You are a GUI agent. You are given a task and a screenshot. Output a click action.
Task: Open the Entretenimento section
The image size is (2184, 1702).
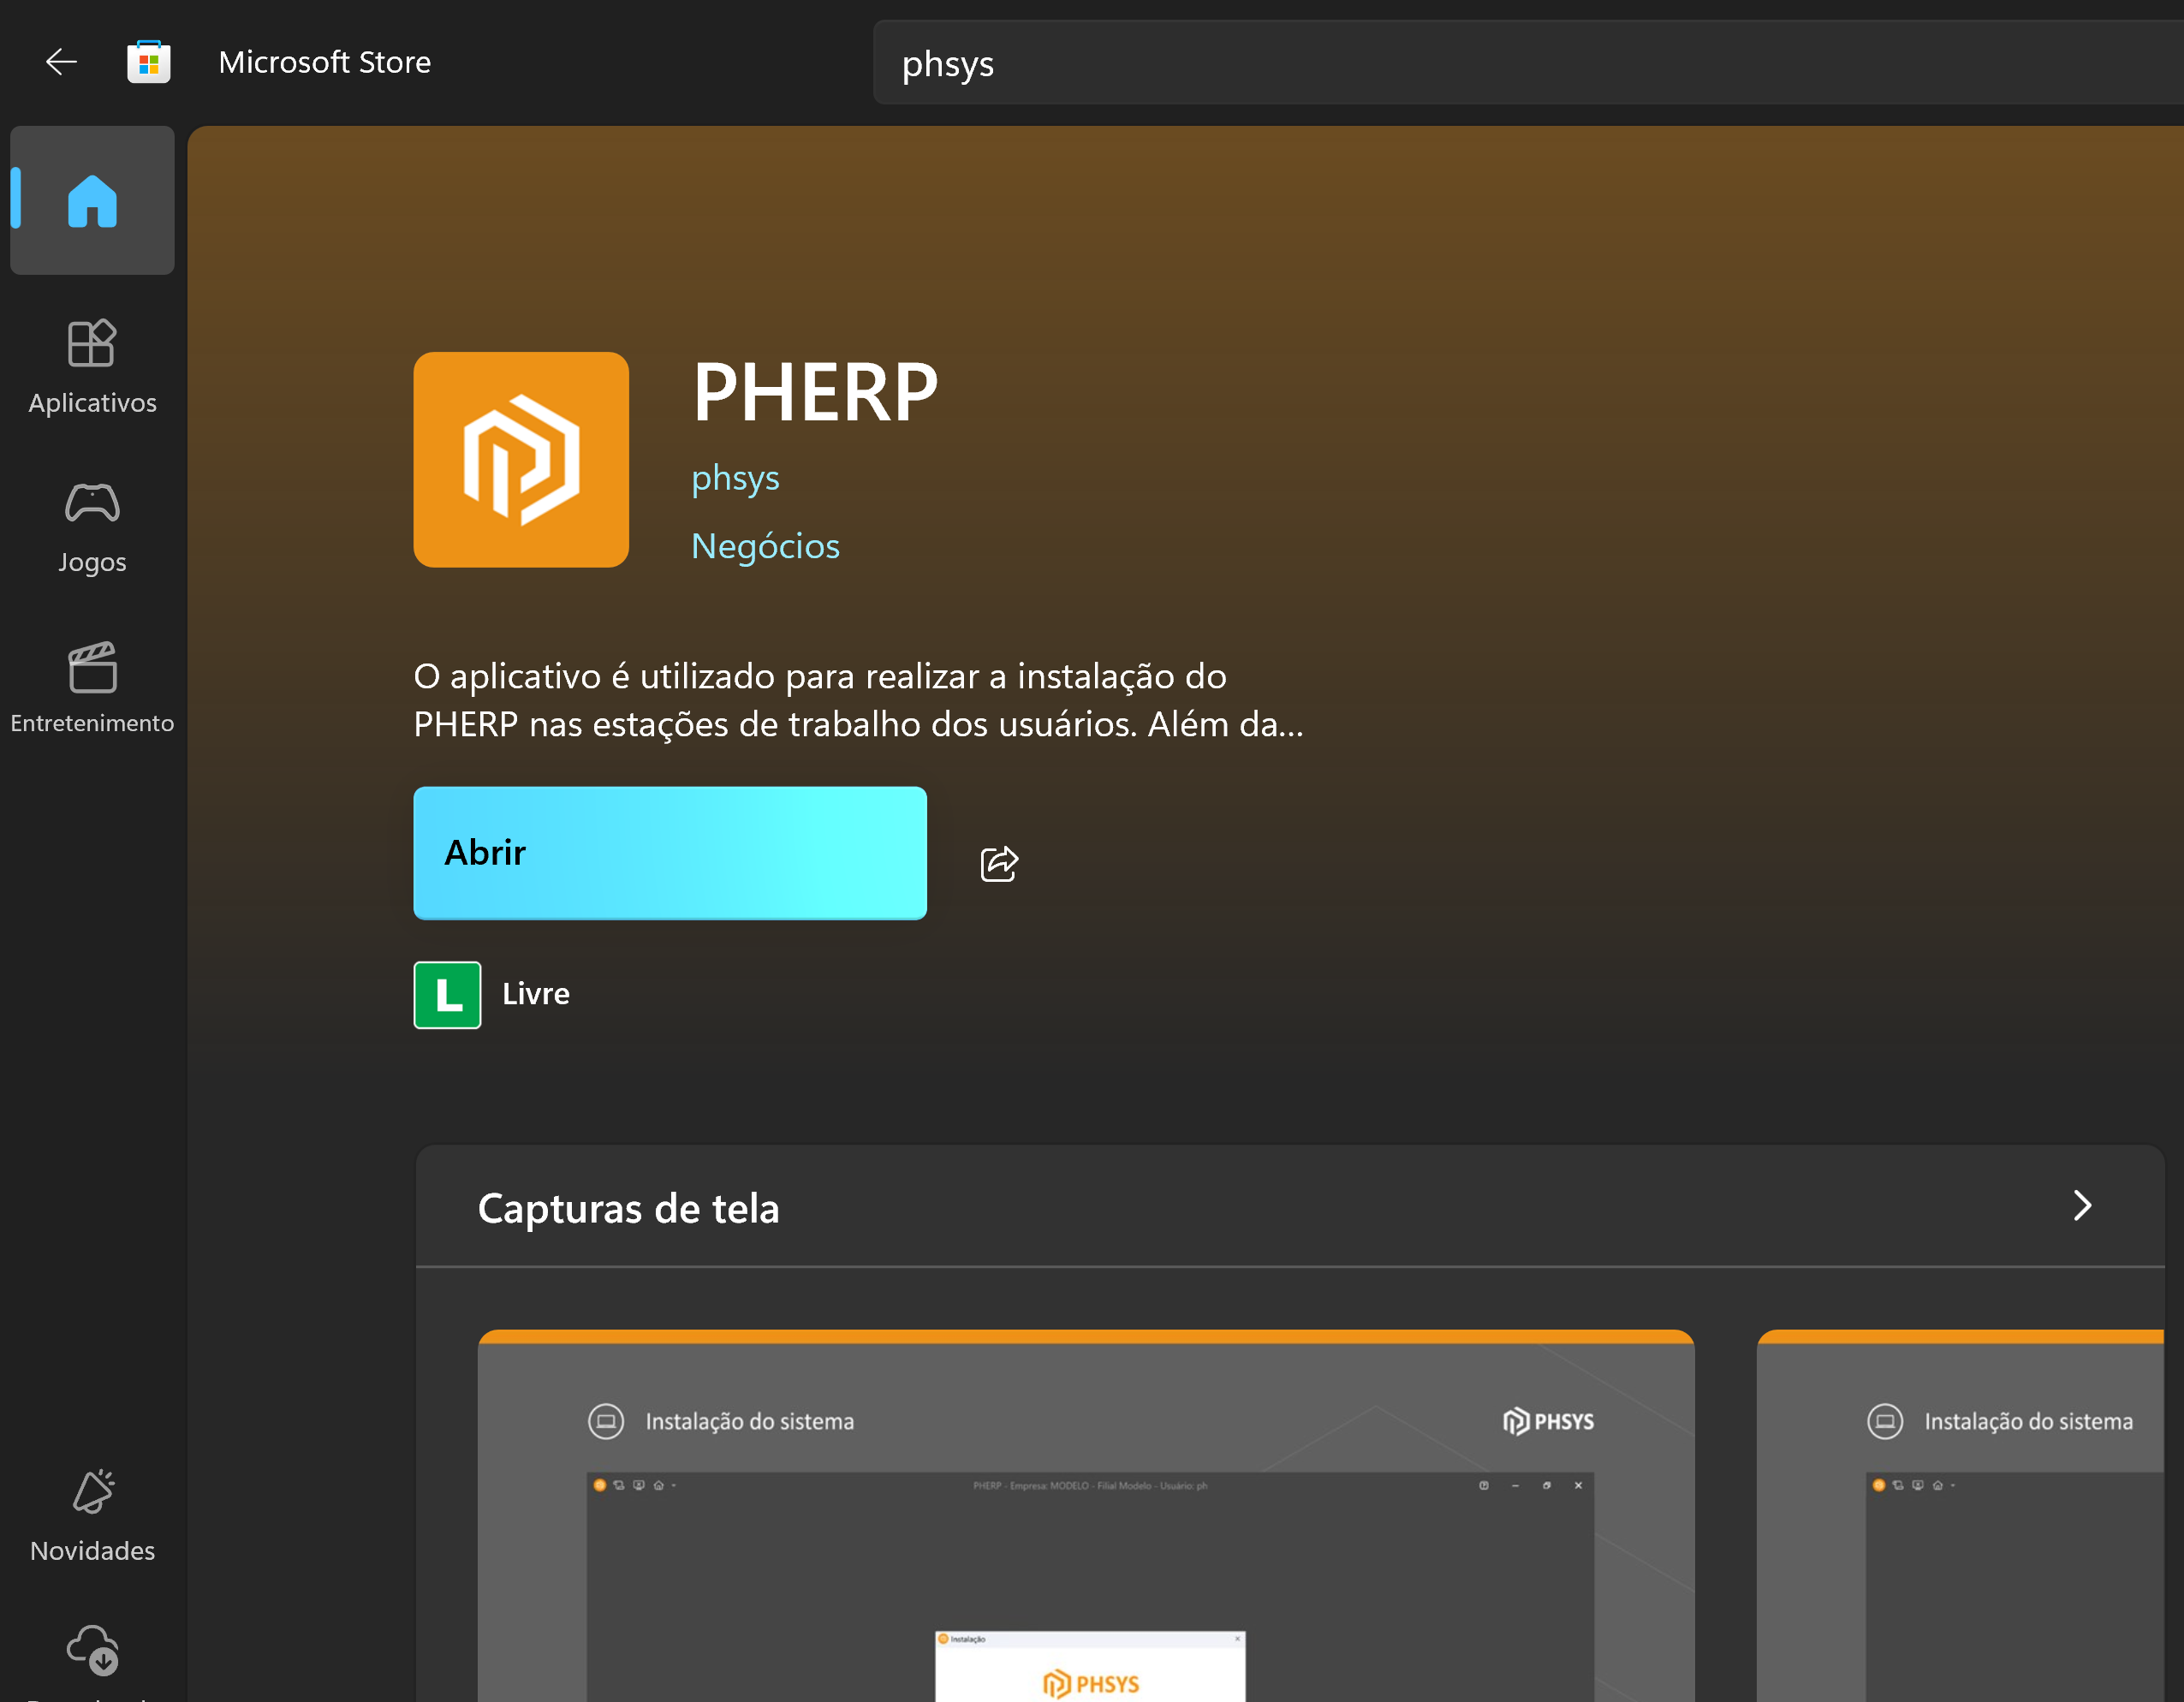pyautogui.click(x=92, y=687)
